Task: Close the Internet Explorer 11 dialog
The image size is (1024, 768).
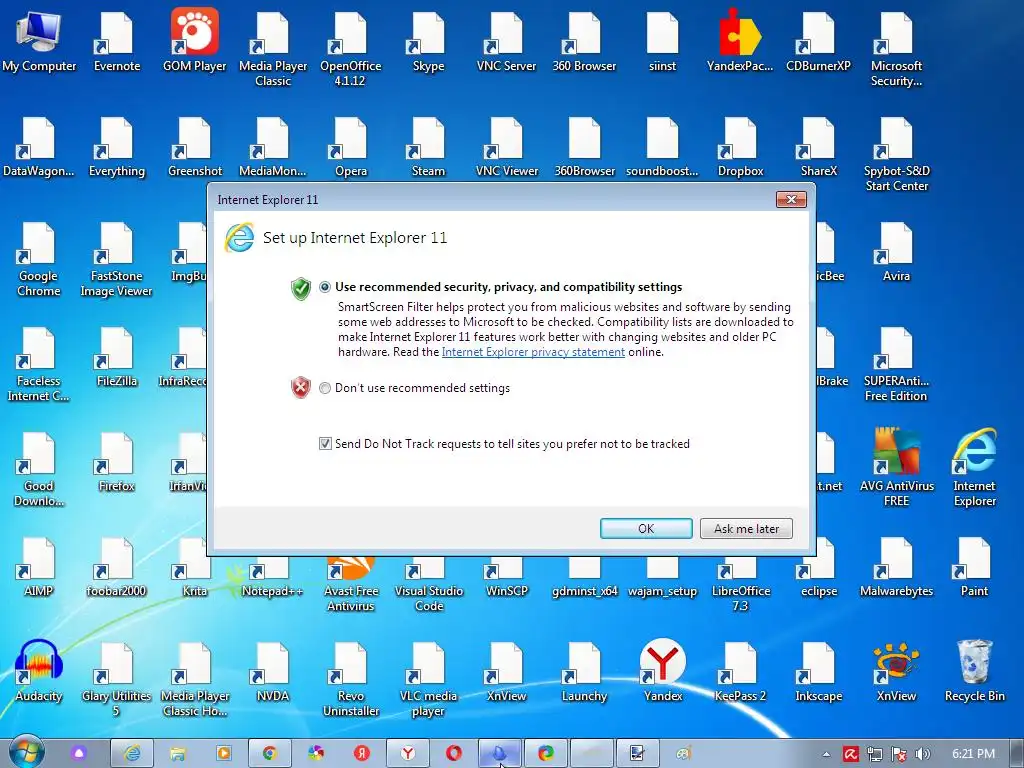Action: point(791,199)
